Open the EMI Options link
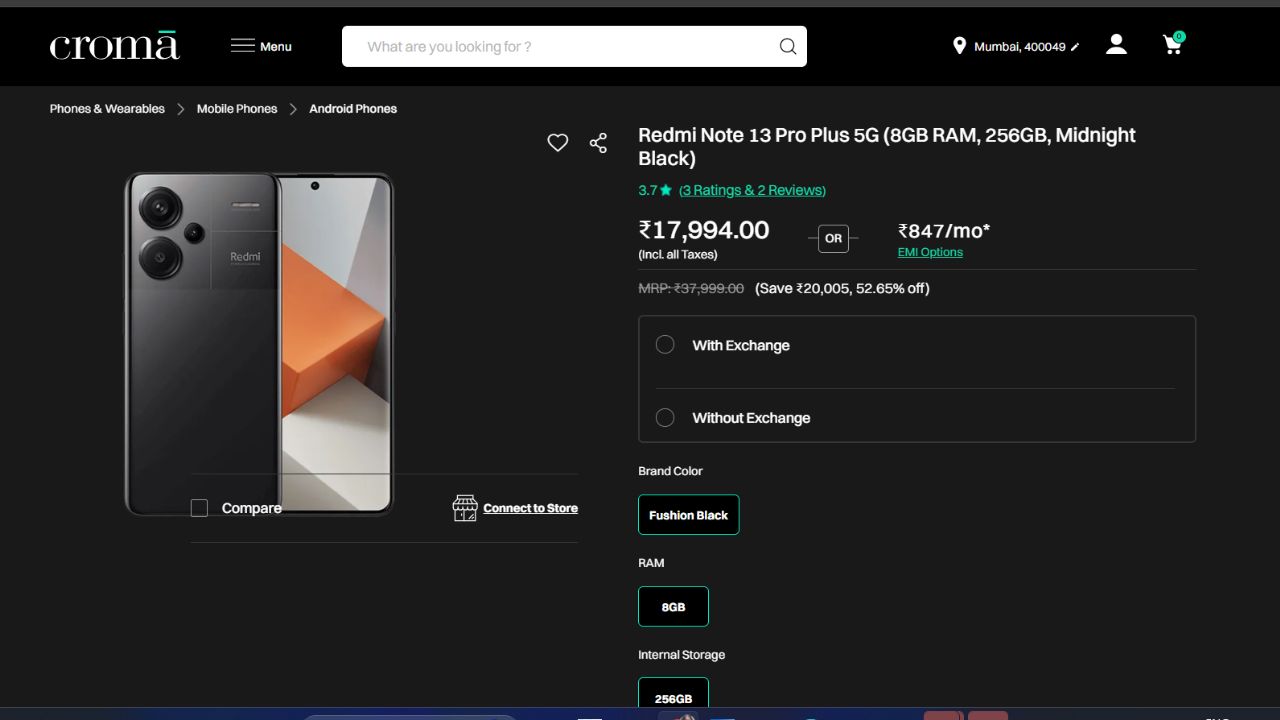 click(x=930, y=252)
